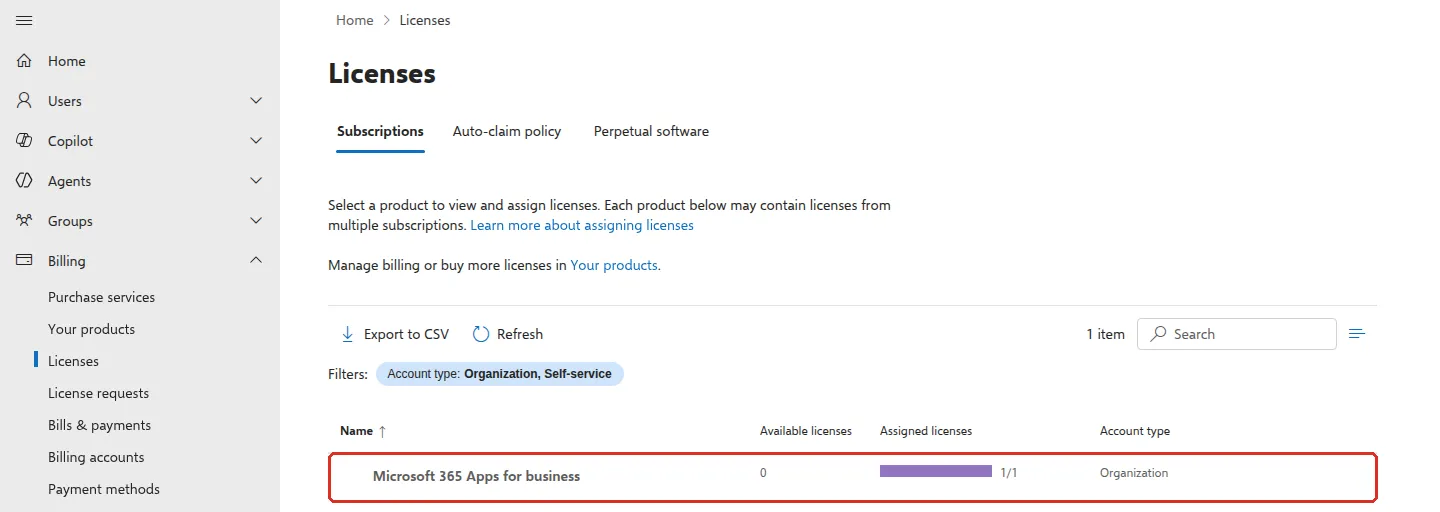Viewport: 1440px width, 512px height.
Task: Open Microsoft 365 Apps for business product
Action: click(x=476, y=476)
